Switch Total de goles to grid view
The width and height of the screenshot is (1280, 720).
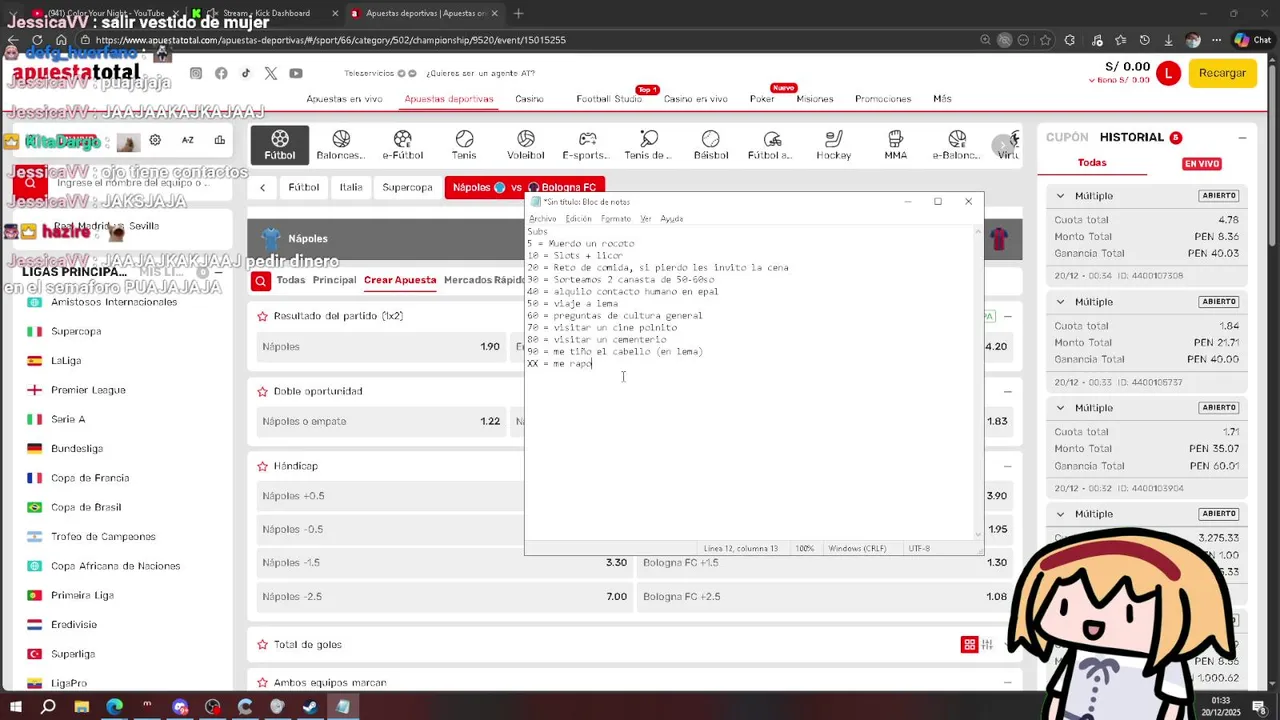pos(969,645)
